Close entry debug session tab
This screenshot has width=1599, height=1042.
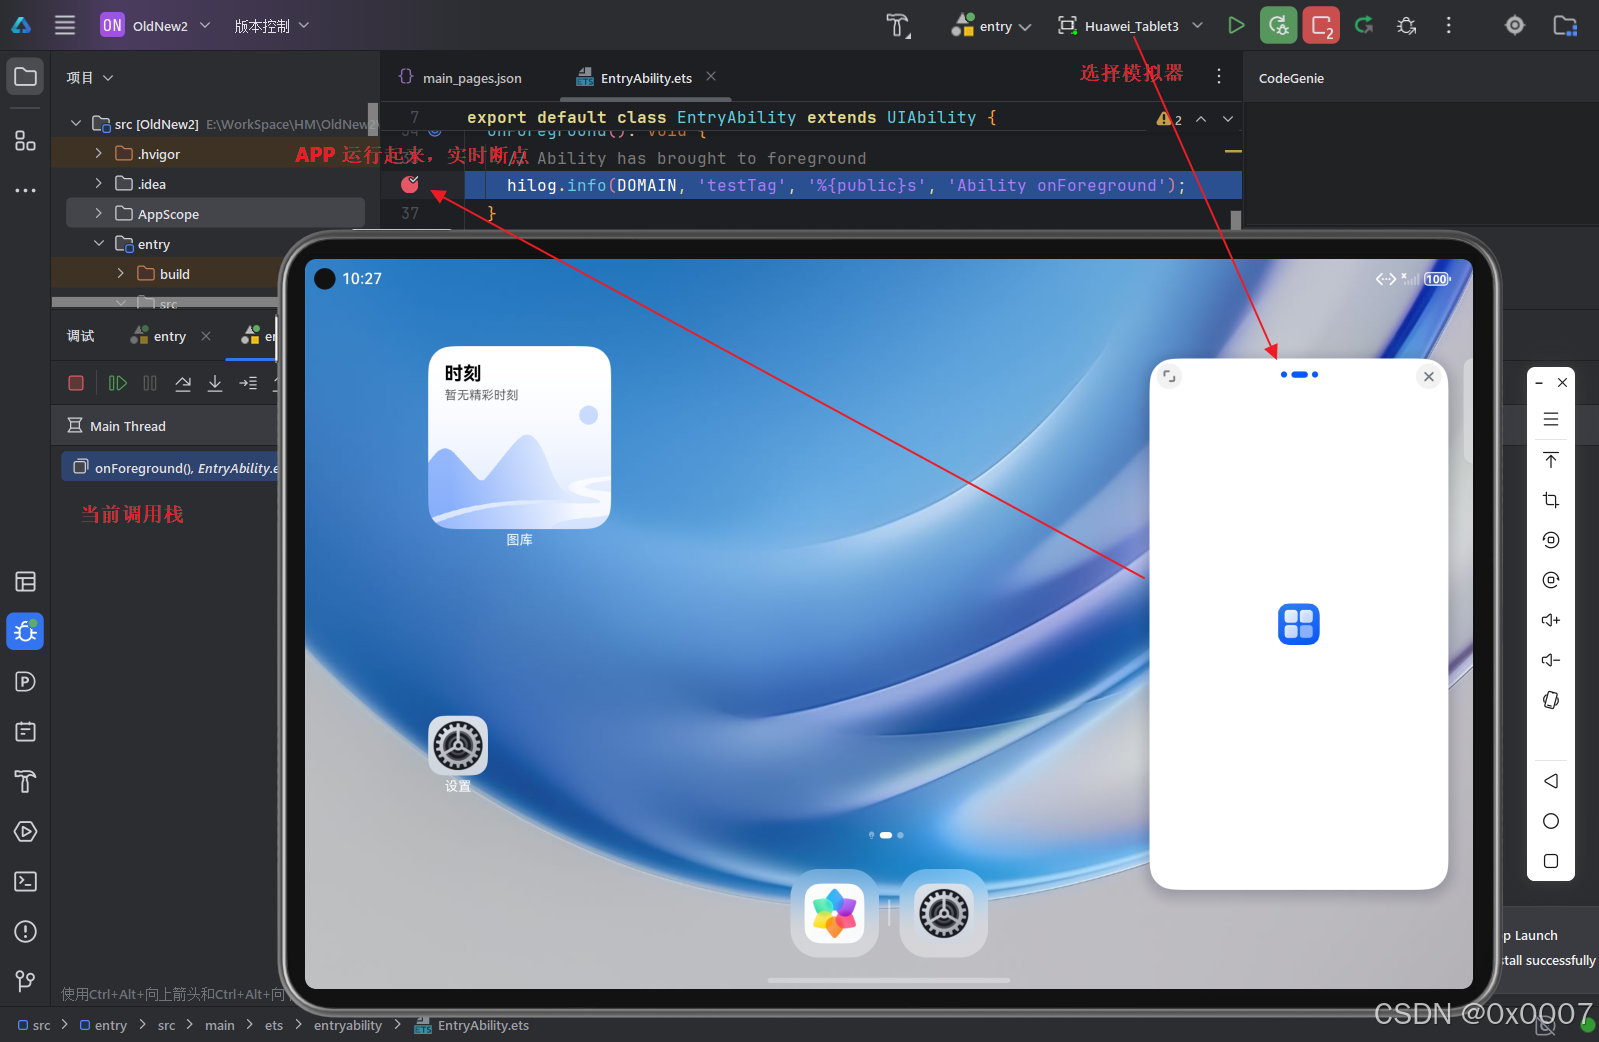tap(206, 336)
